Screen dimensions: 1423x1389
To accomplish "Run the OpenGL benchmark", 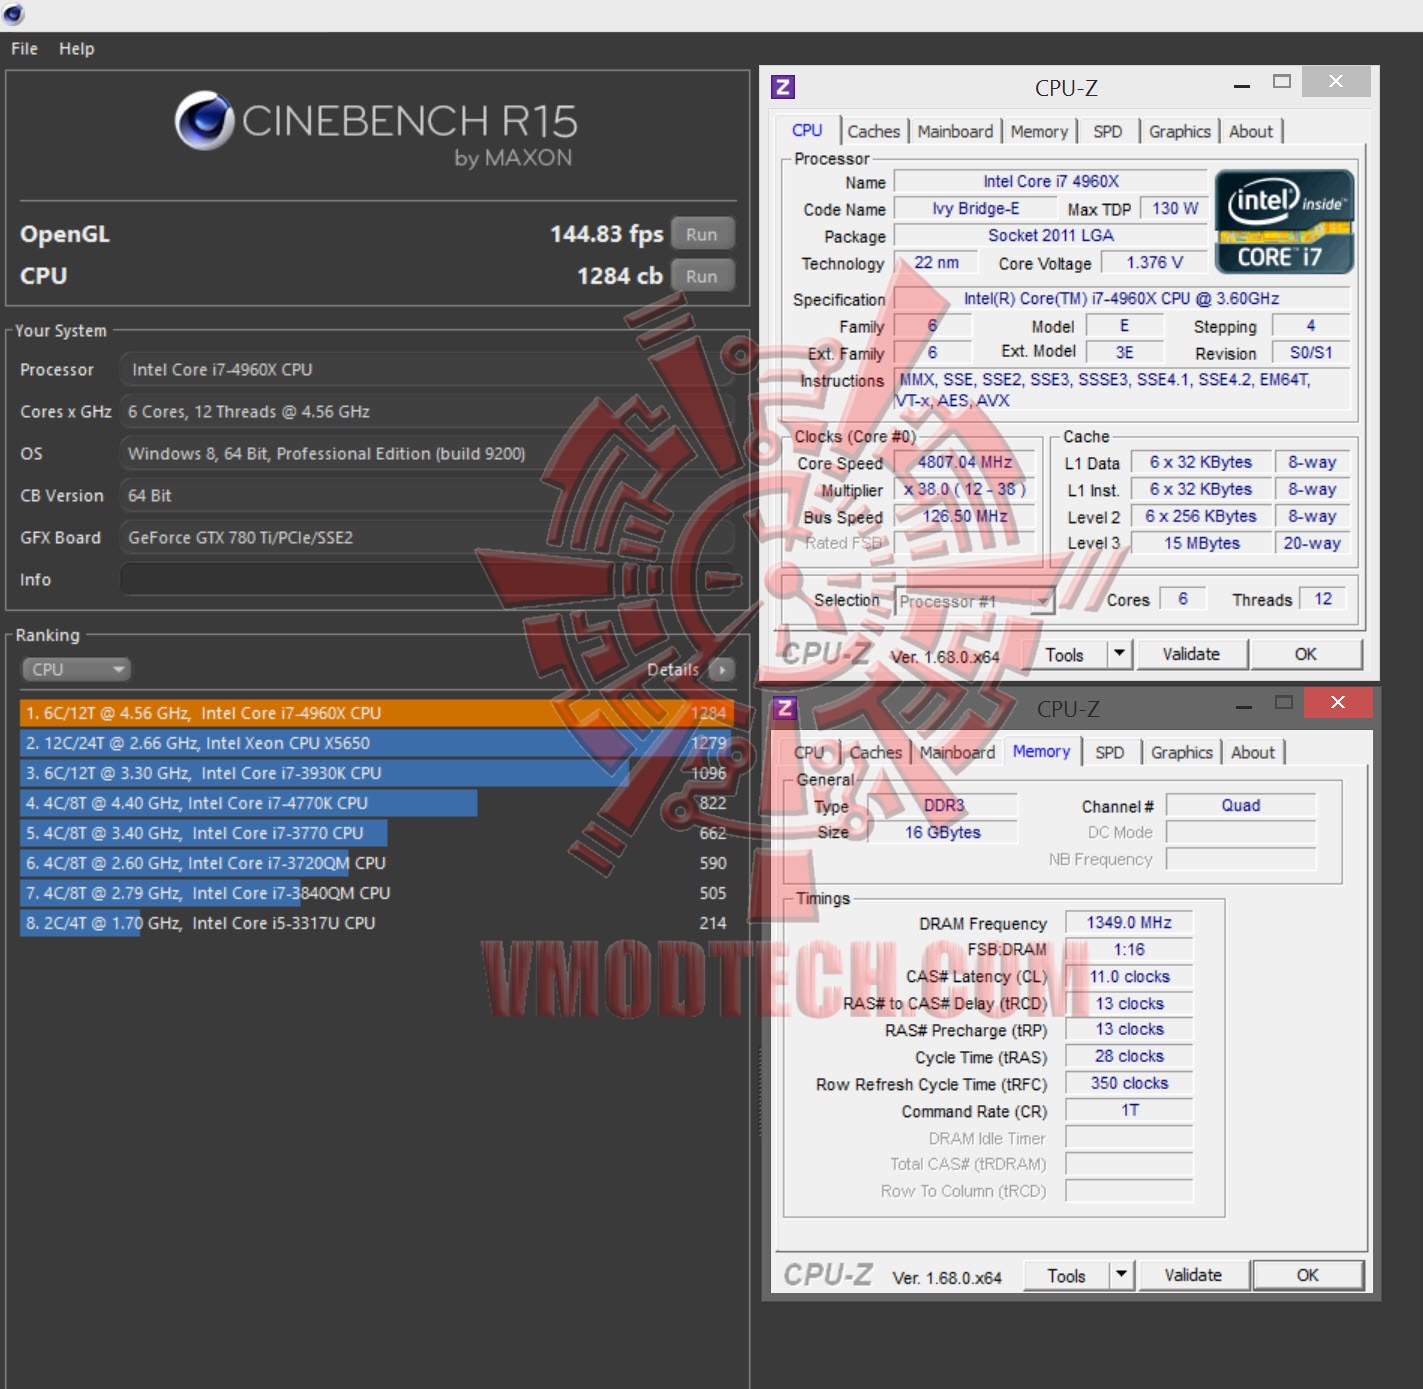I will tap(702, 234).
